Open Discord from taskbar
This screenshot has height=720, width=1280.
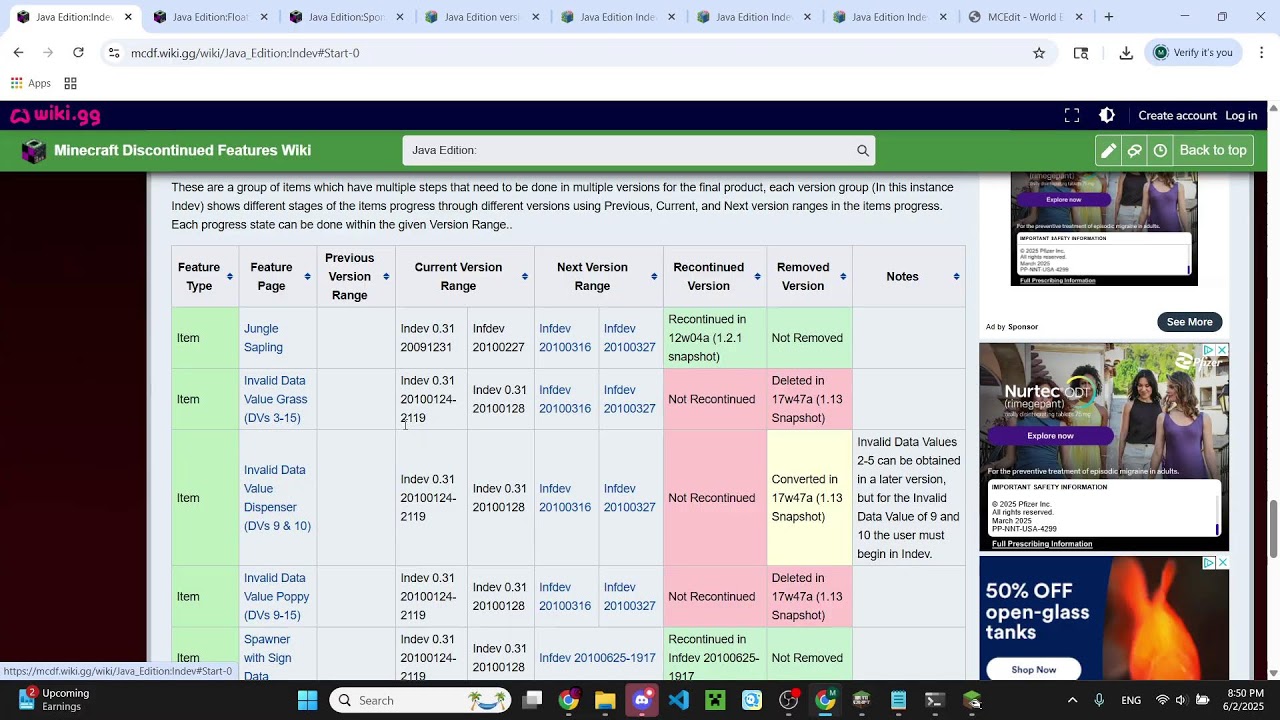[x=642, y=700]
